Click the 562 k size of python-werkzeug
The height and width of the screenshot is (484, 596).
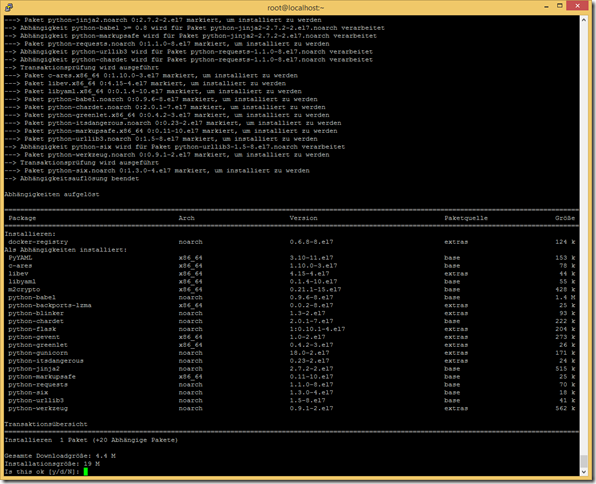(565, 409)
